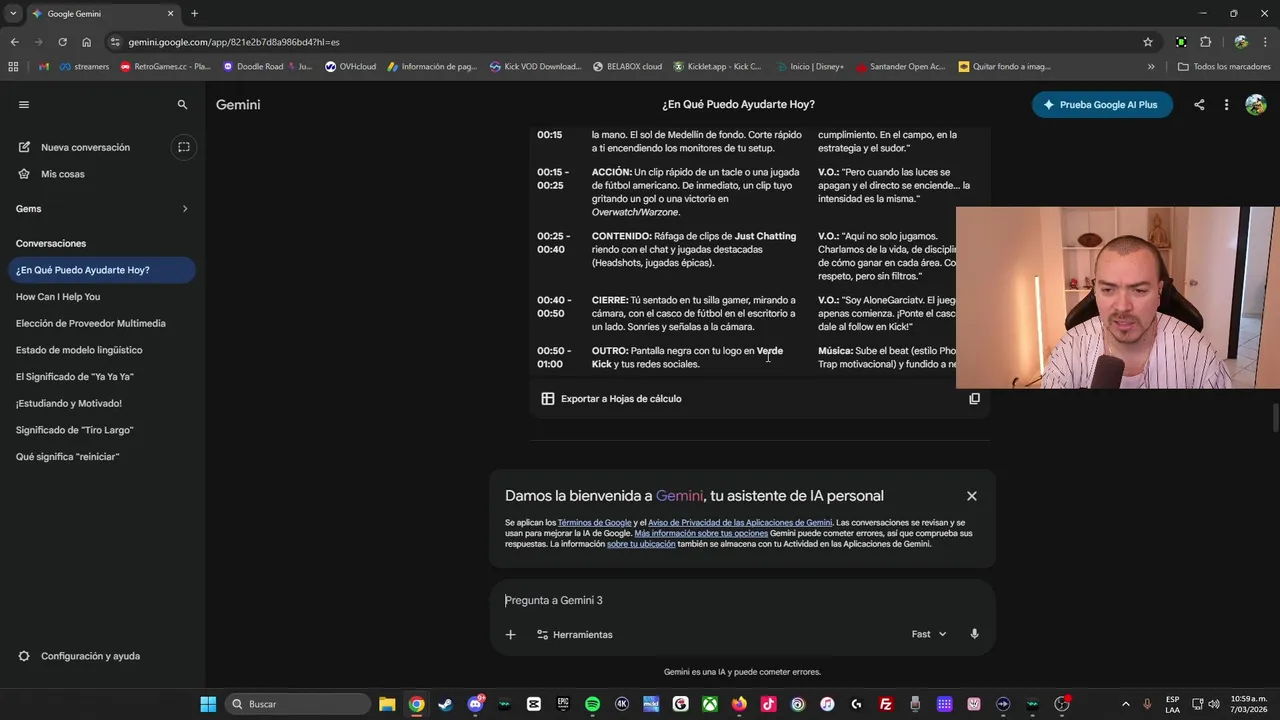Open Steam from taskbar
This screenshot has width=1280, height=720.
point(445,704)
